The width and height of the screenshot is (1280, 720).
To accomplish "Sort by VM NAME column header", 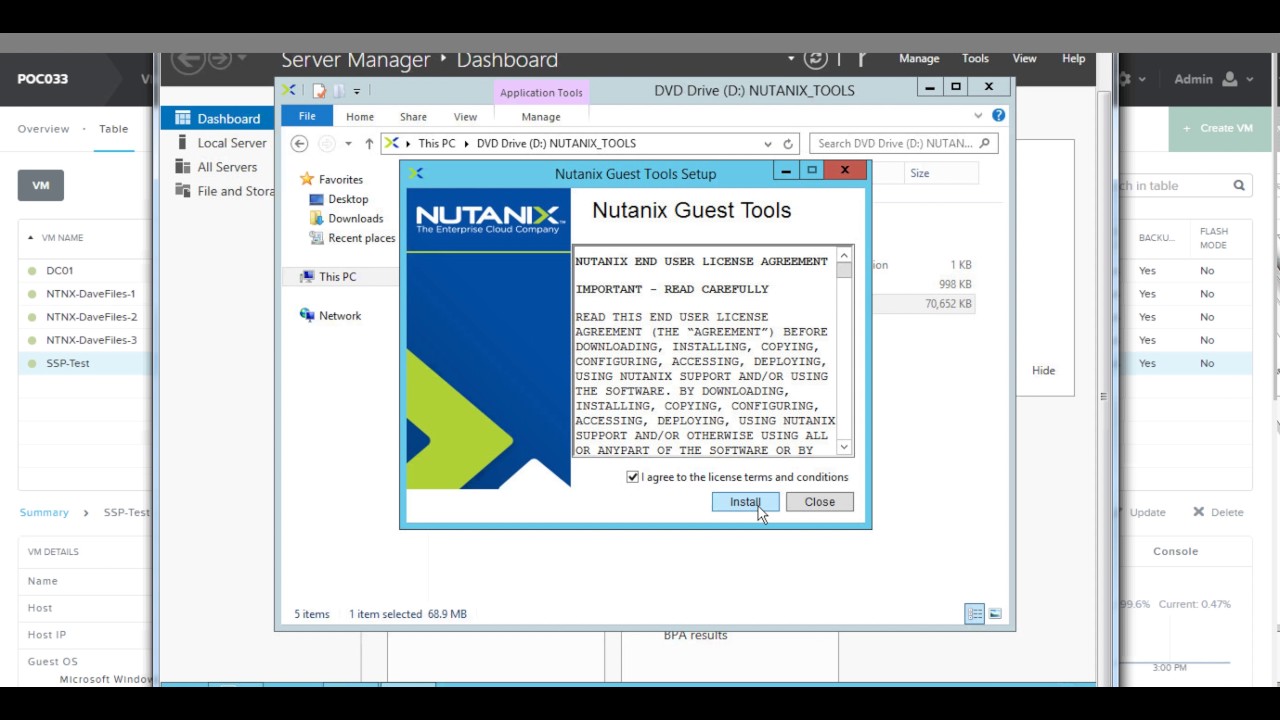I will [62, 238].
